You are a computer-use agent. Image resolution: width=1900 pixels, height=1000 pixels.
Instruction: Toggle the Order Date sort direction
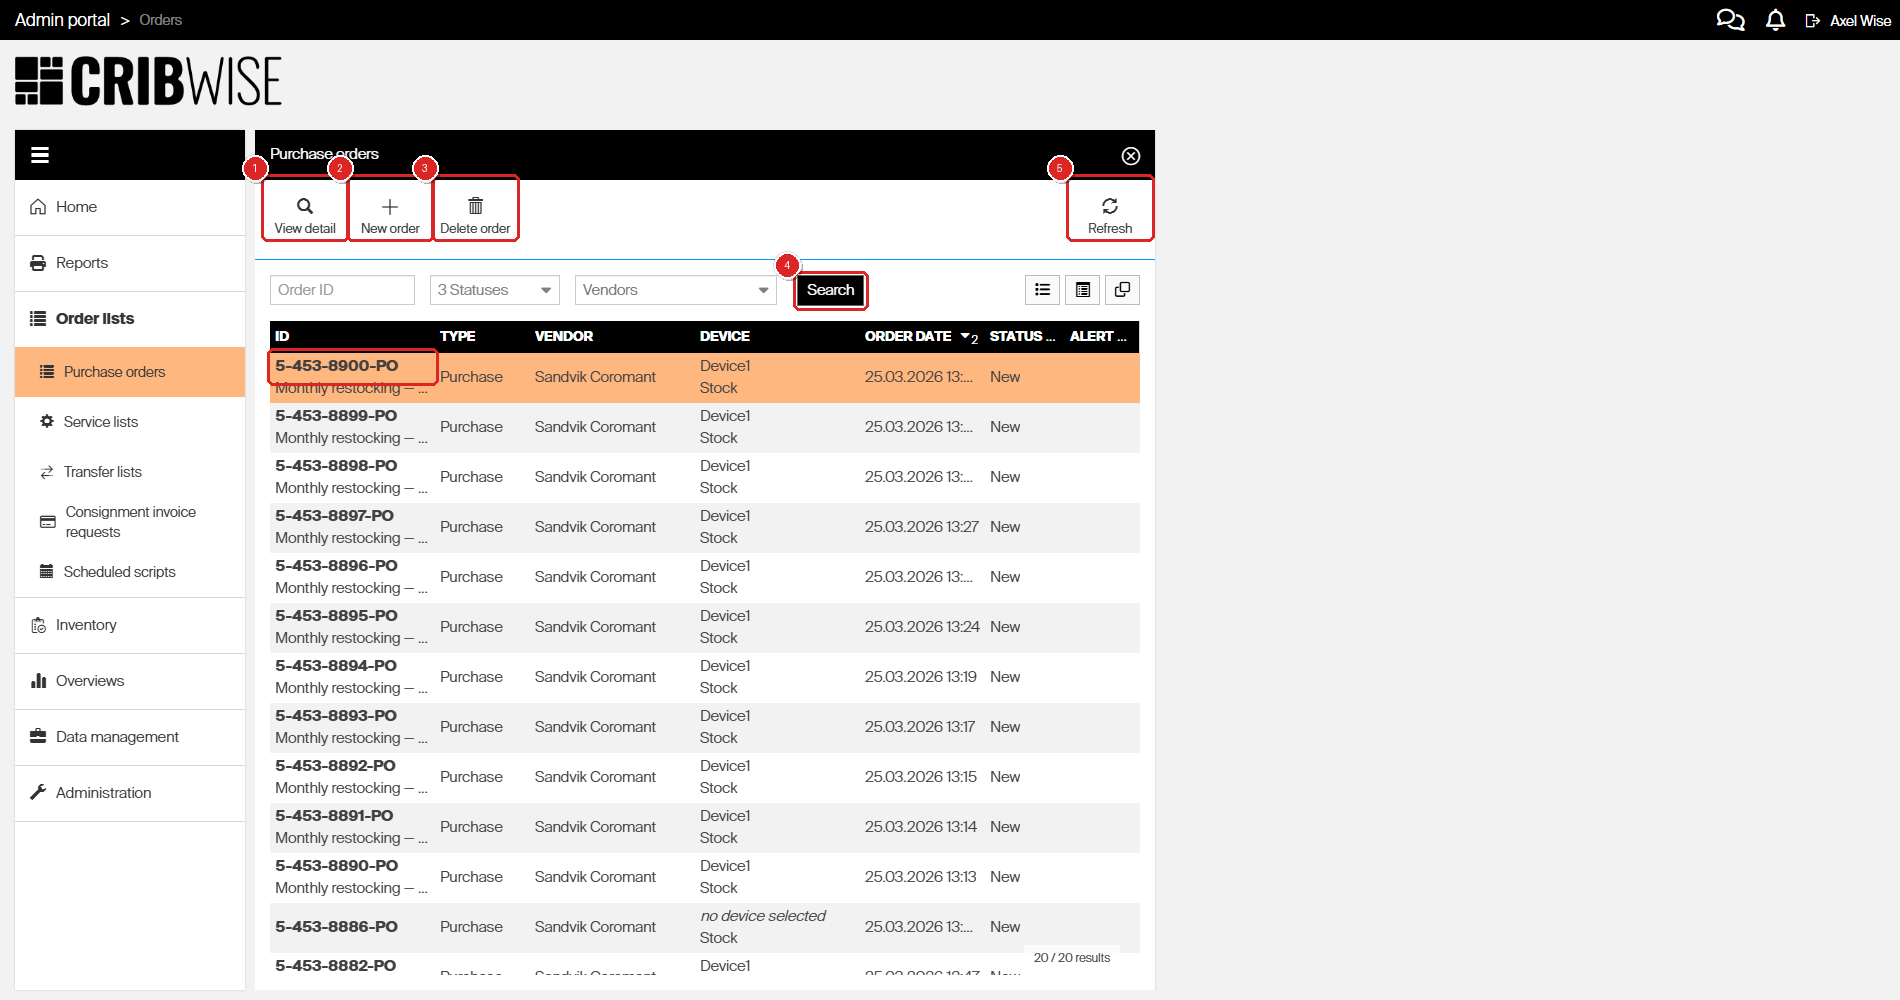click(964, 337)
